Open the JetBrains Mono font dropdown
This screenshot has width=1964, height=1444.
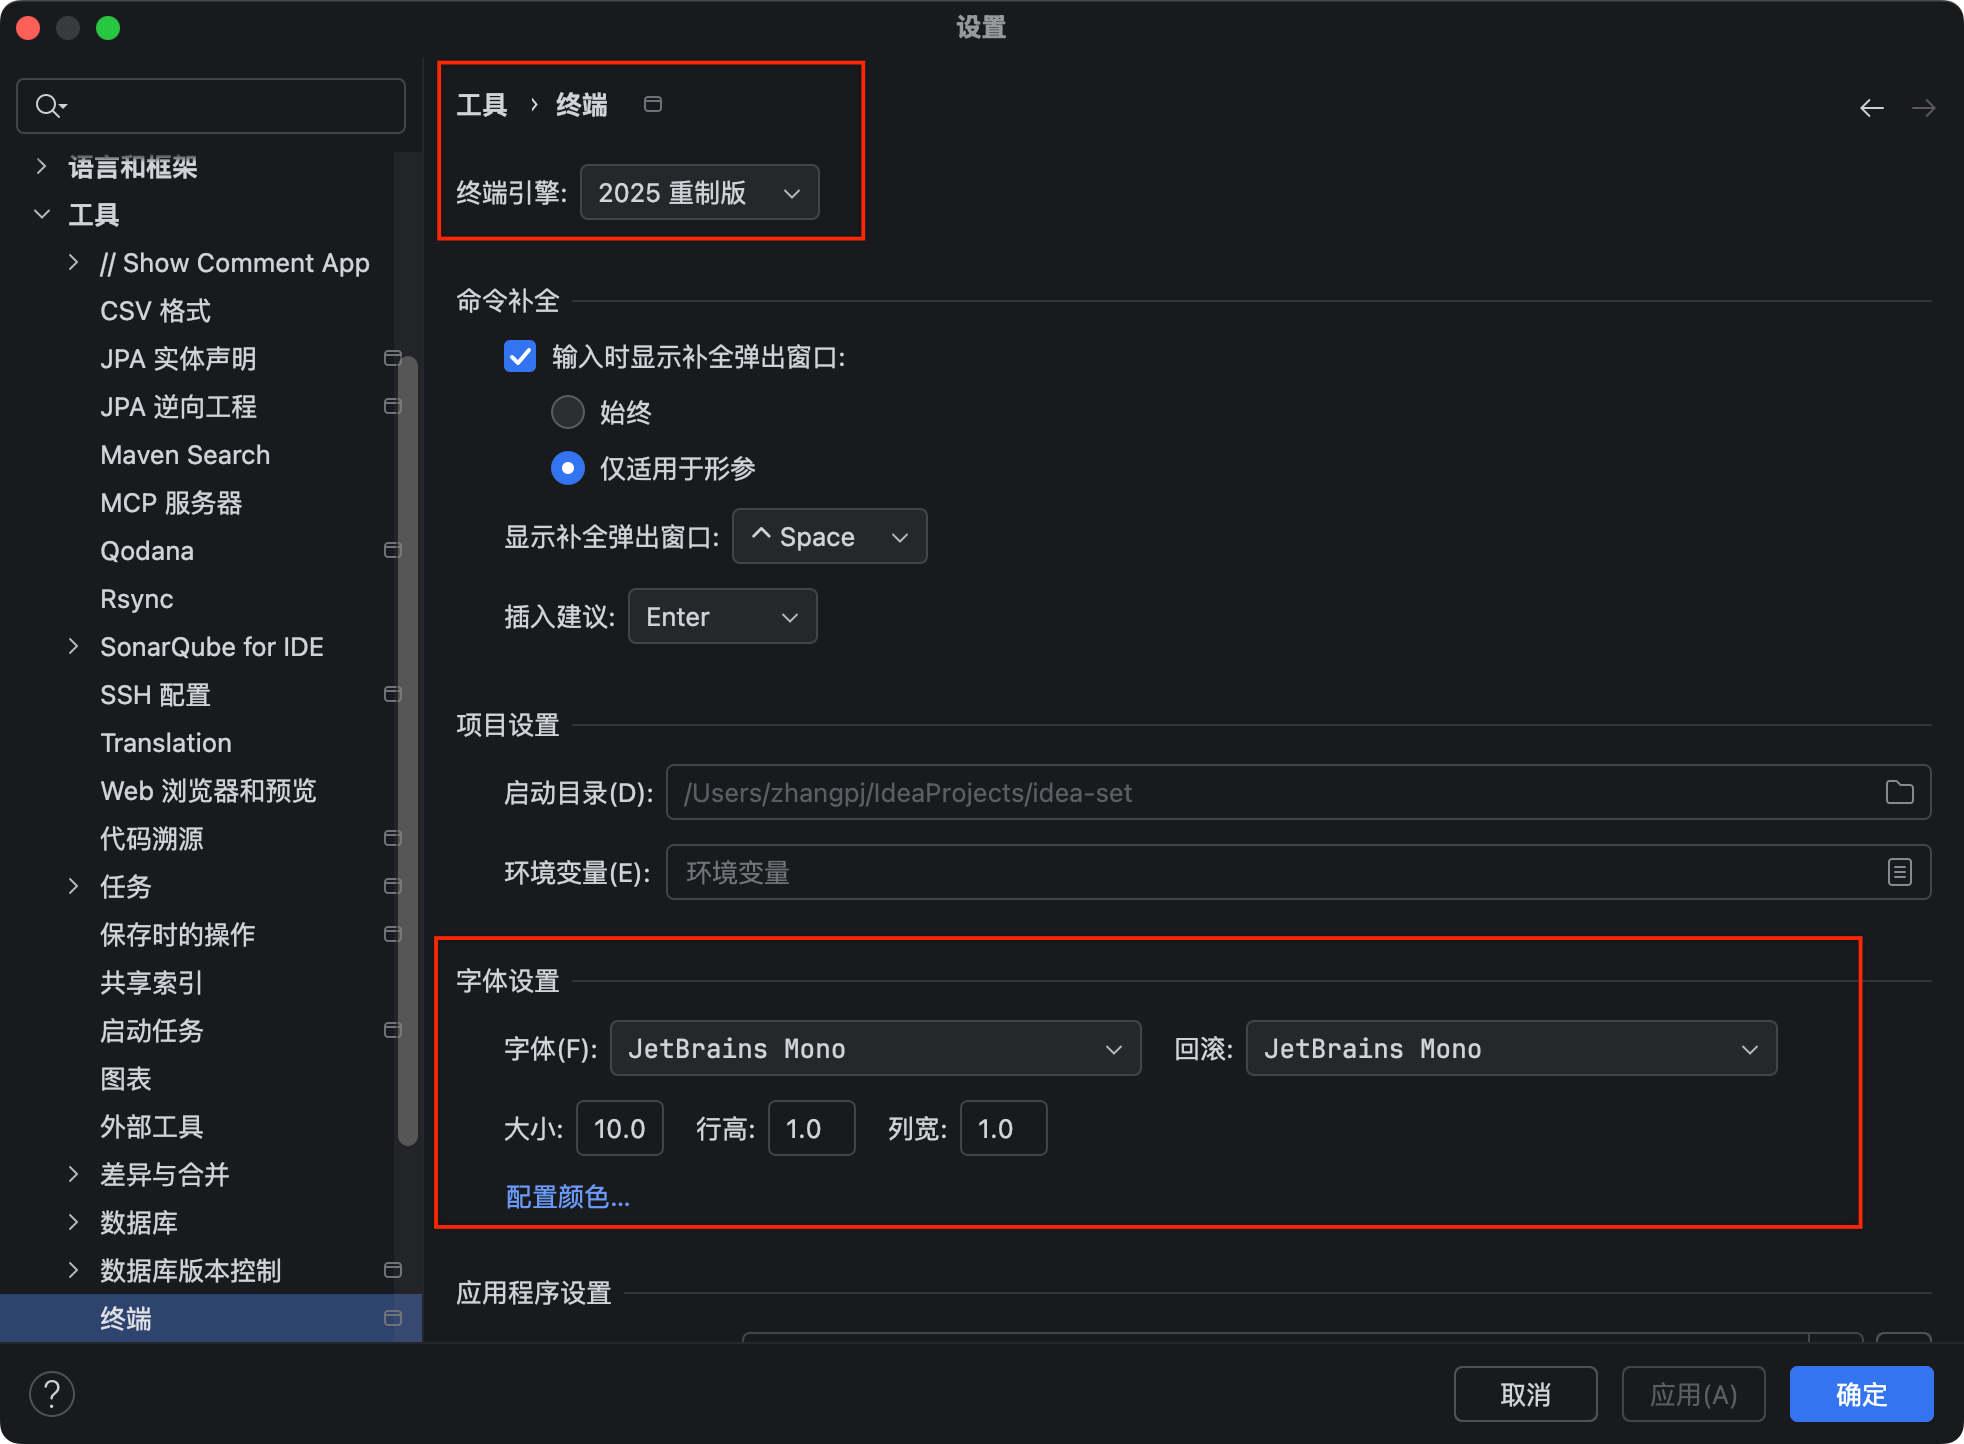pos(875,1048)
